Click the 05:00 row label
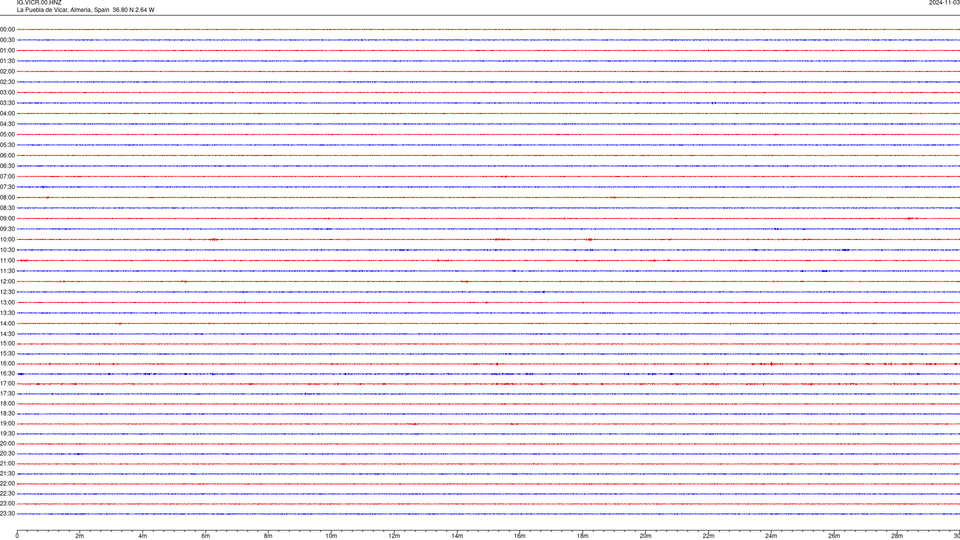 coord(7,135)
